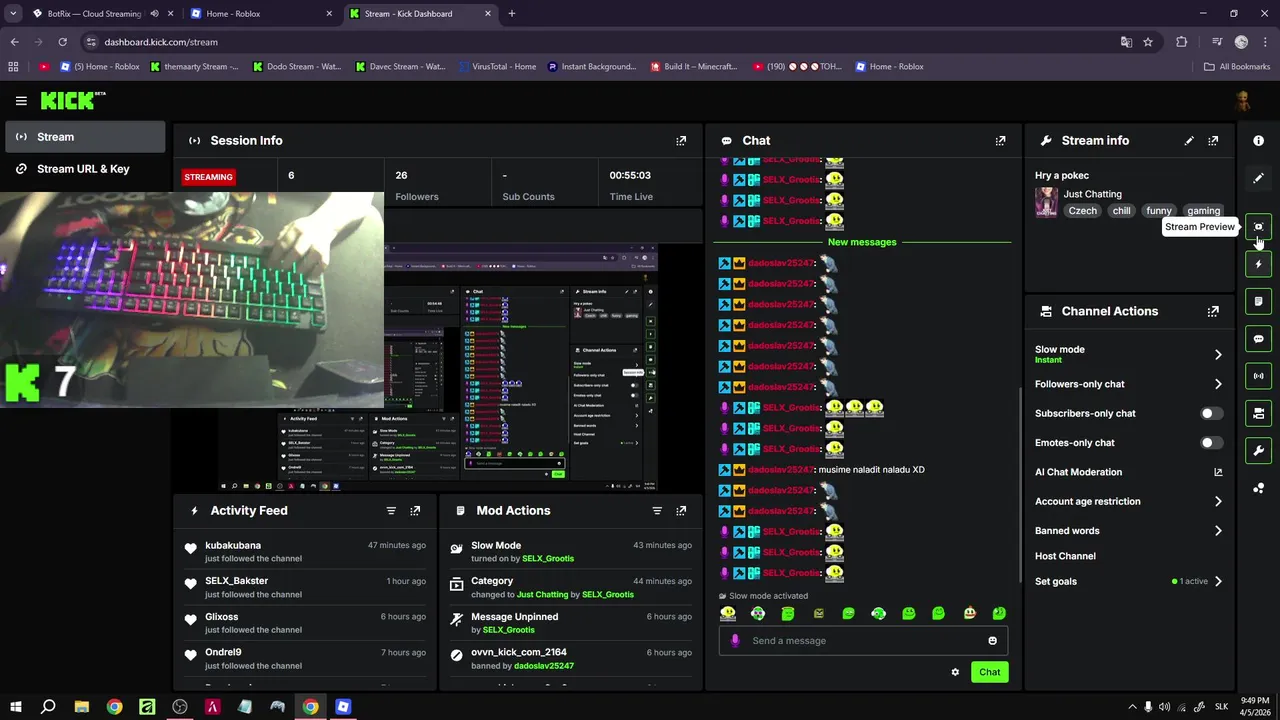Toggle Emotes-only chat switch
This screenshot has height=720, width=1280.
point(1211,443)
